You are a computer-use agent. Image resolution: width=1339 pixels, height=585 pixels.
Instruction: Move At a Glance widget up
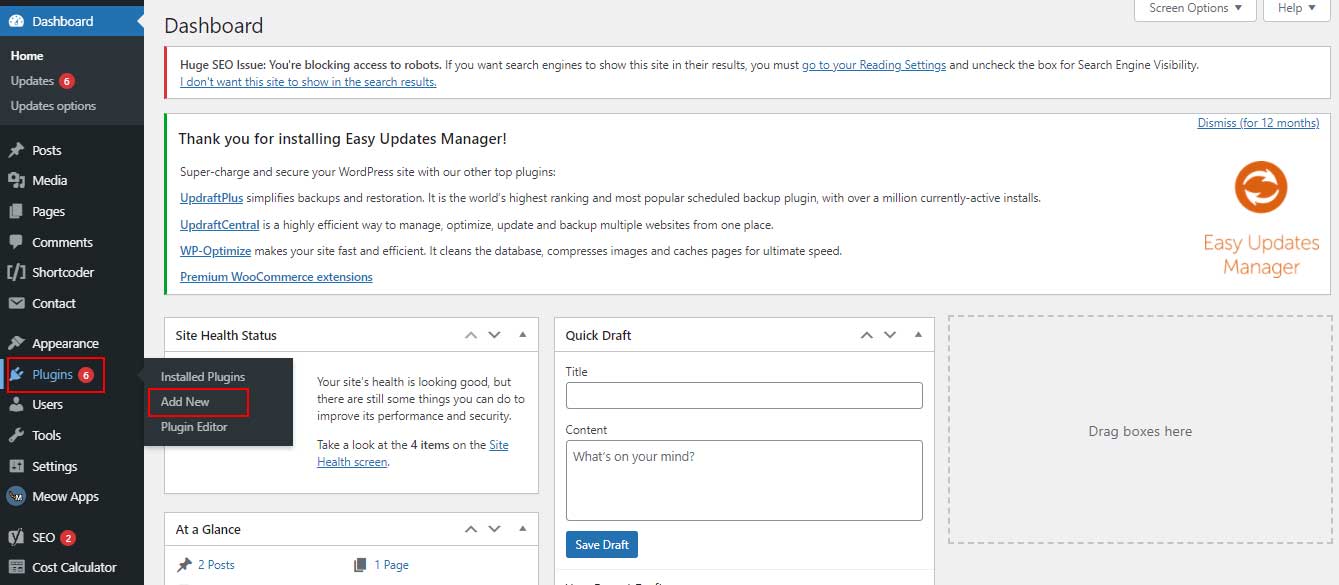(x=471, y=529)
